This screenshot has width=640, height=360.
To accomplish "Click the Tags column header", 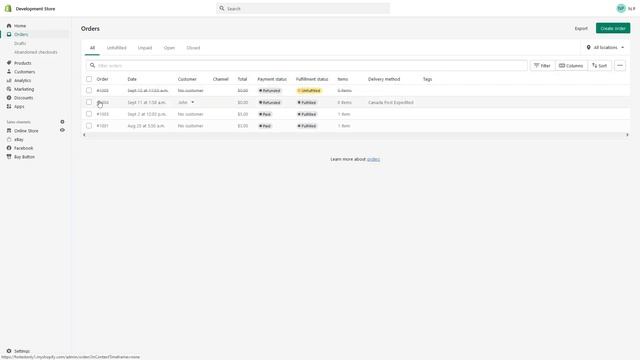I will click(427, 79).
